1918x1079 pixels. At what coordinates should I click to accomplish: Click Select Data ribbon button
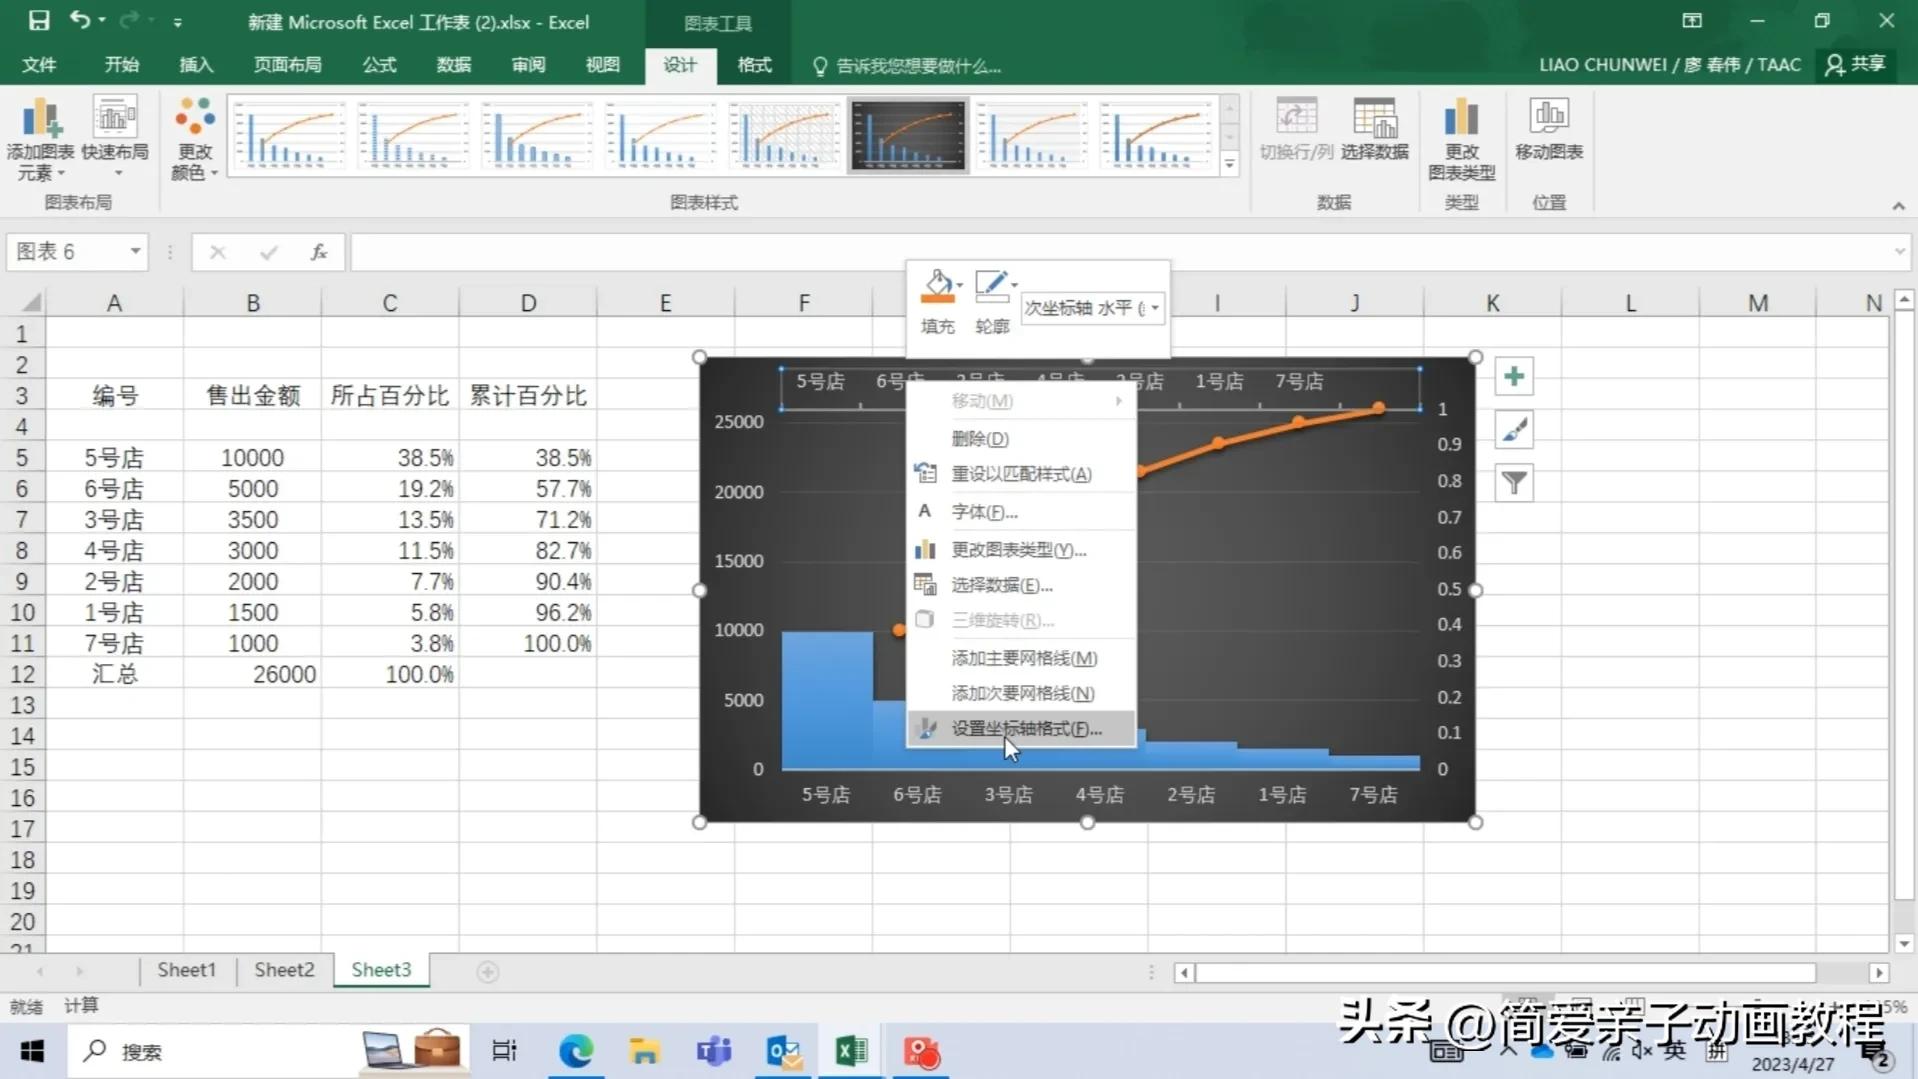click(1375, 129)
